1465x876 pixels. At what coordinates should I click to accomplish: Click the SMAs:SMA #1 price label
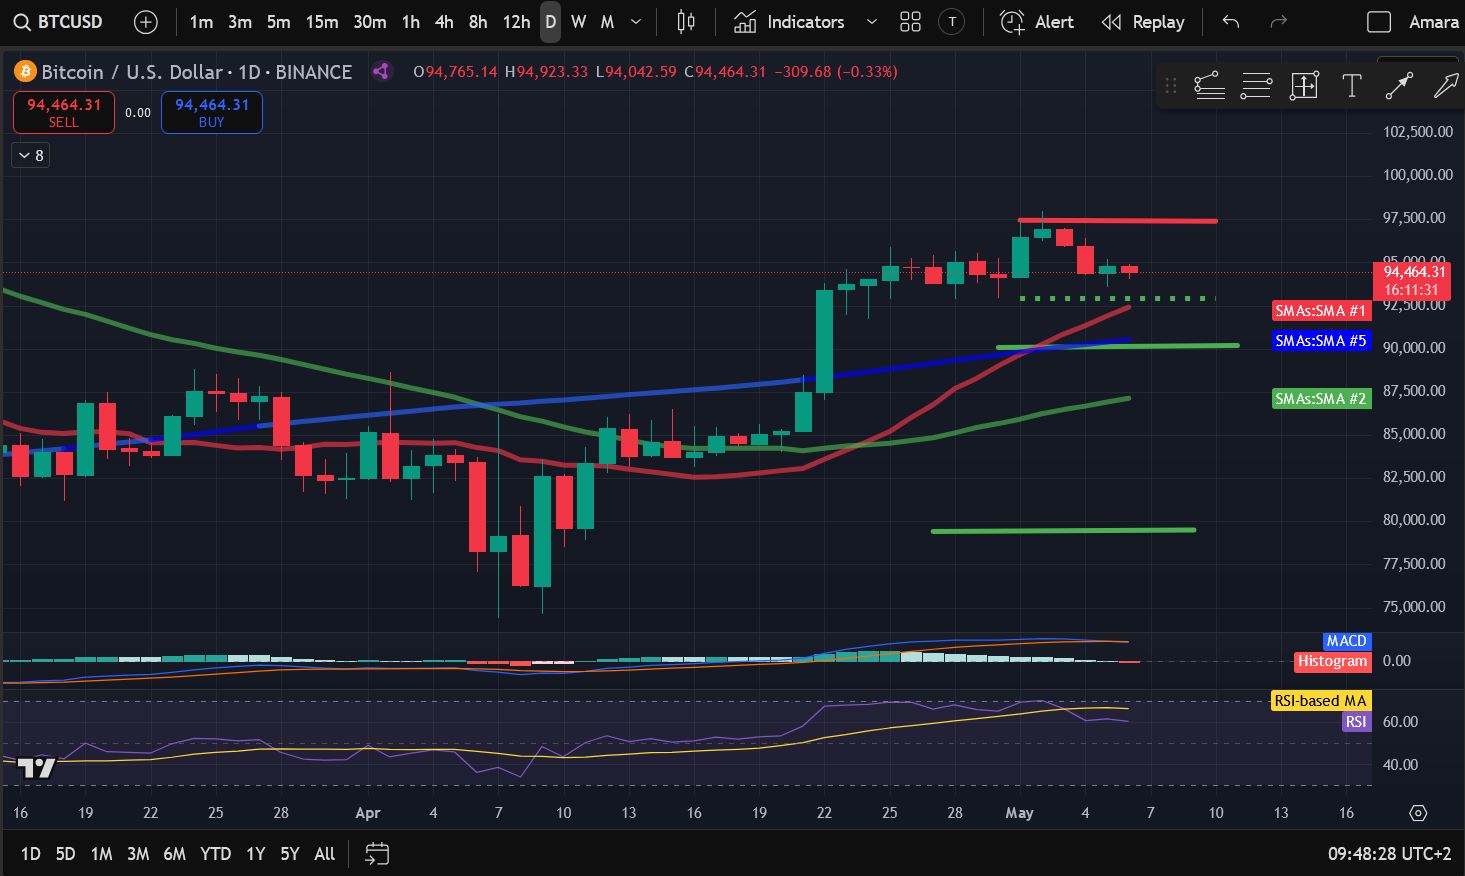tap(1320, 311)
